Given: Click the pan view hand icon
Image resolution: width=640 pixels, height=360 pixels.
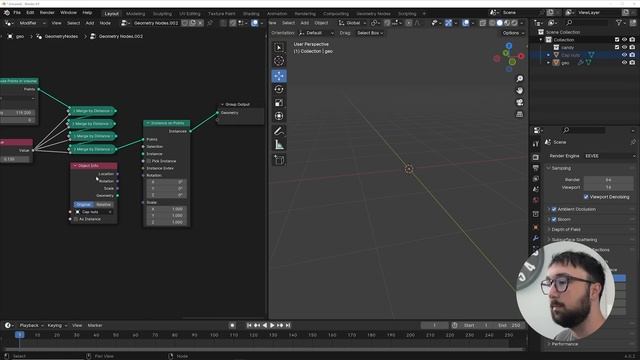Looking at the screenshot, I should (519, 90).
